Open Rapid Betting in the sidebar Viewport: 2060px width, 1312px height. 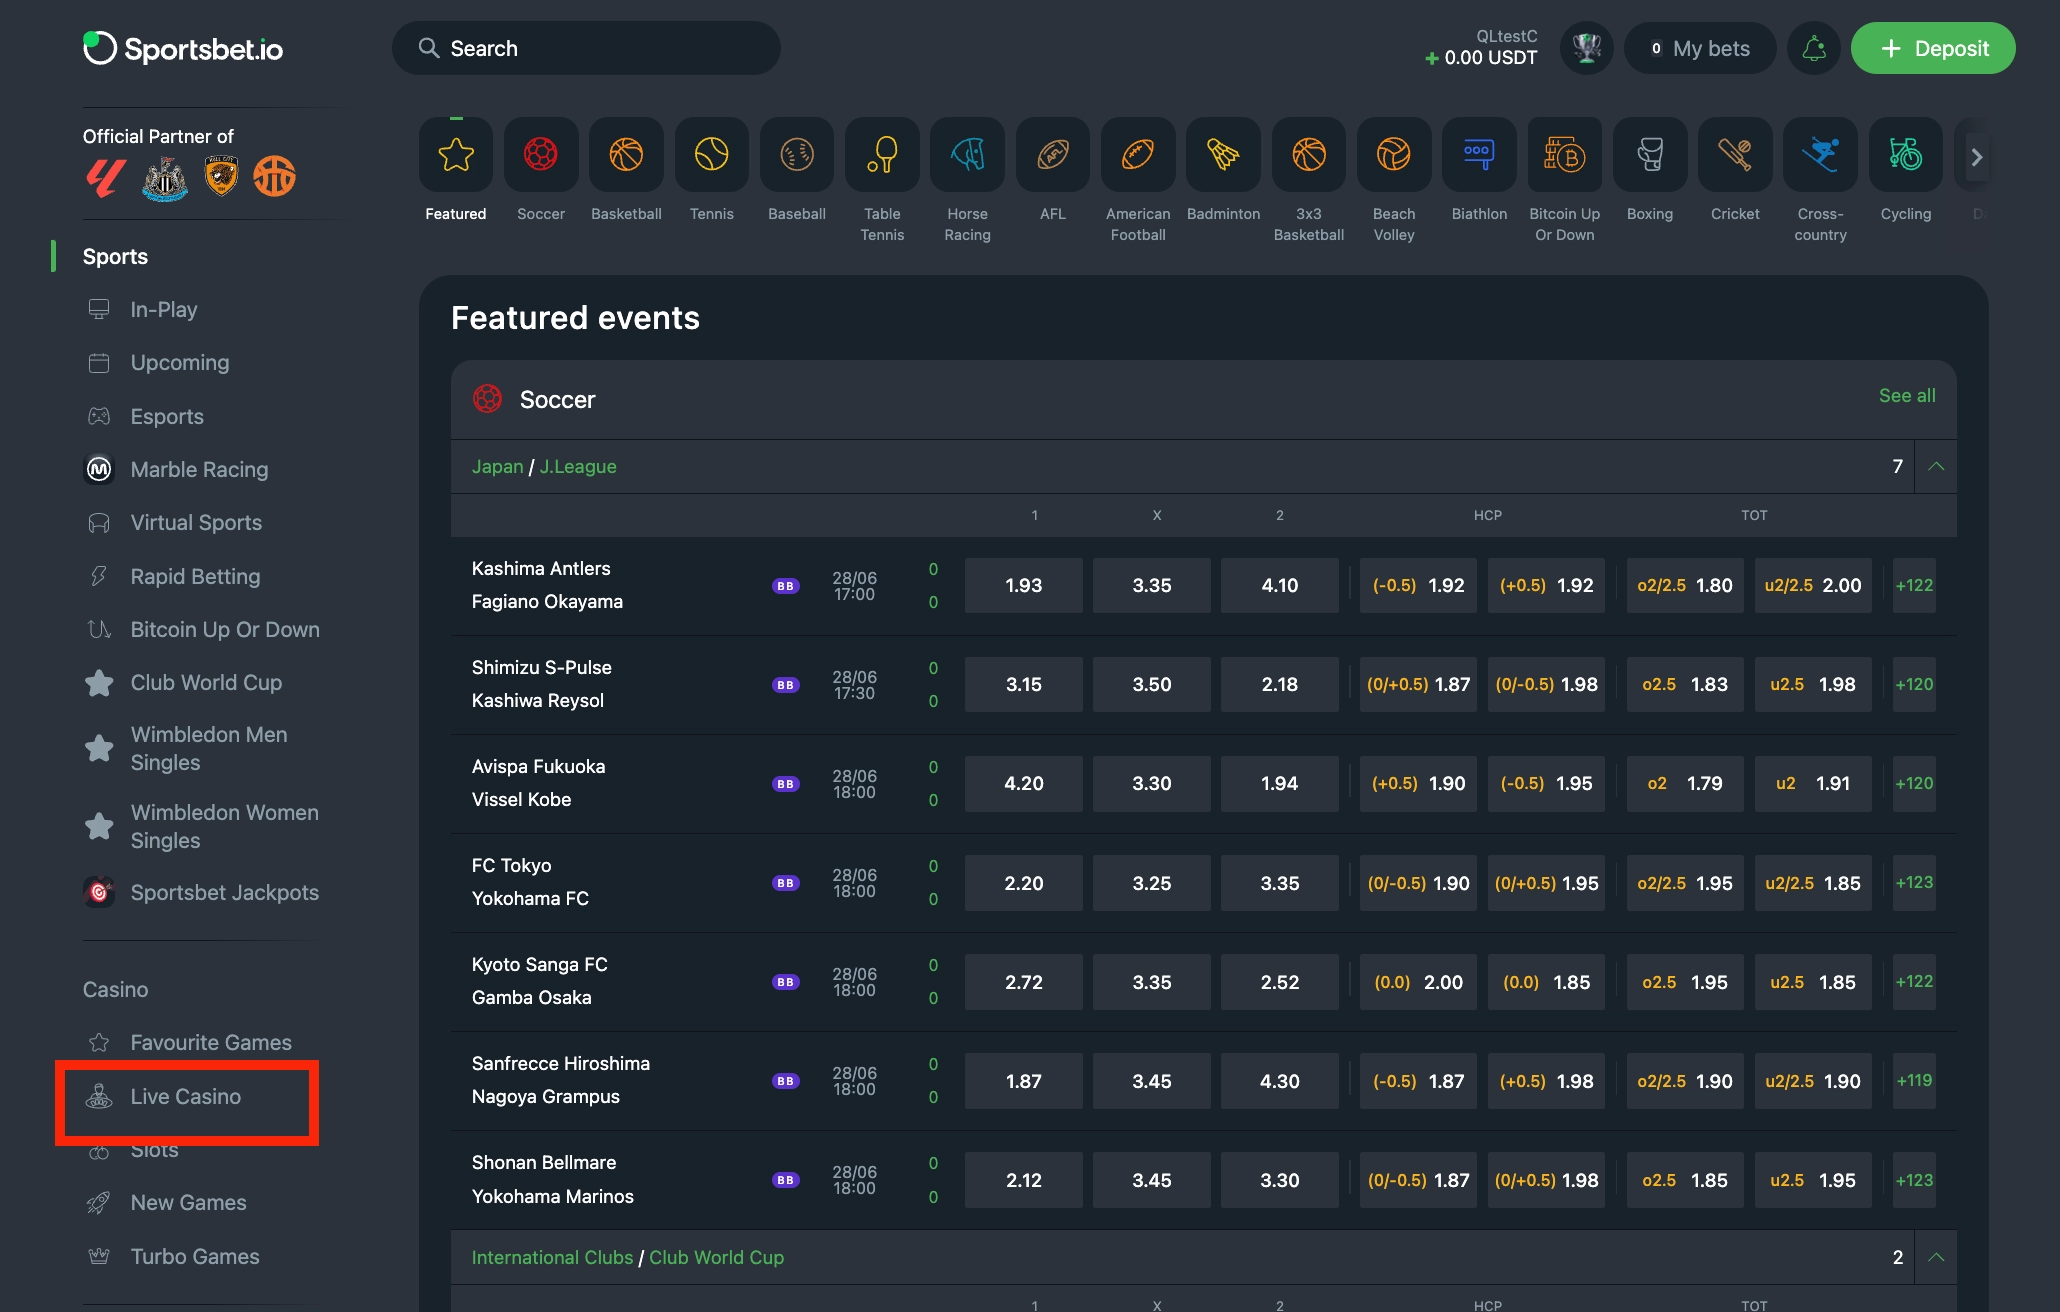click(x=195, y=577)
